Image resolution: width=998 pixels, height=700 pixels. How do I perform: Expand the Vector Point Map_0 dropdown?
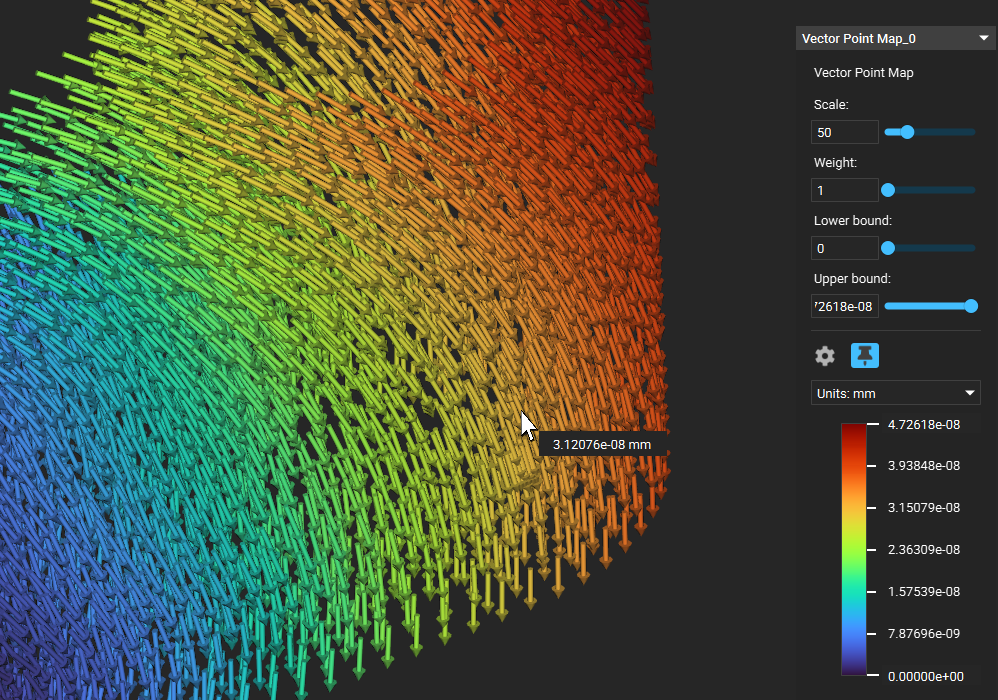coord(894,38)
